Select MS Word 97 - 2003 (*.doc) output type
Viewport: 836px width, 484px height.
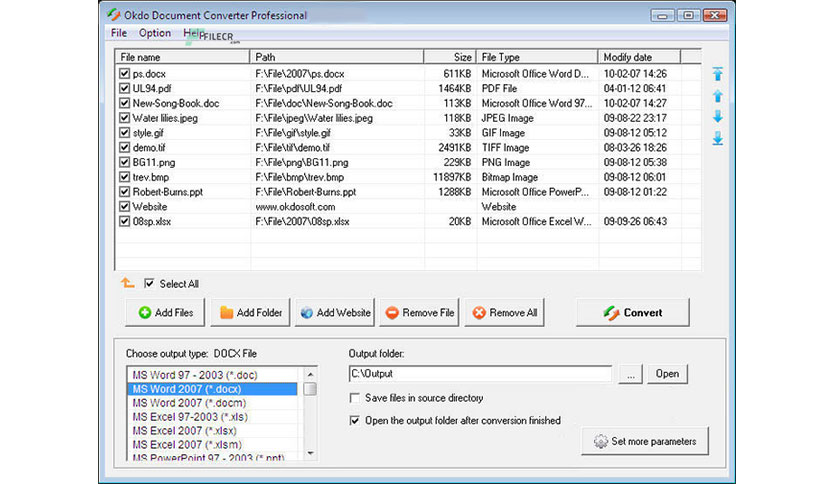point(212,375)
